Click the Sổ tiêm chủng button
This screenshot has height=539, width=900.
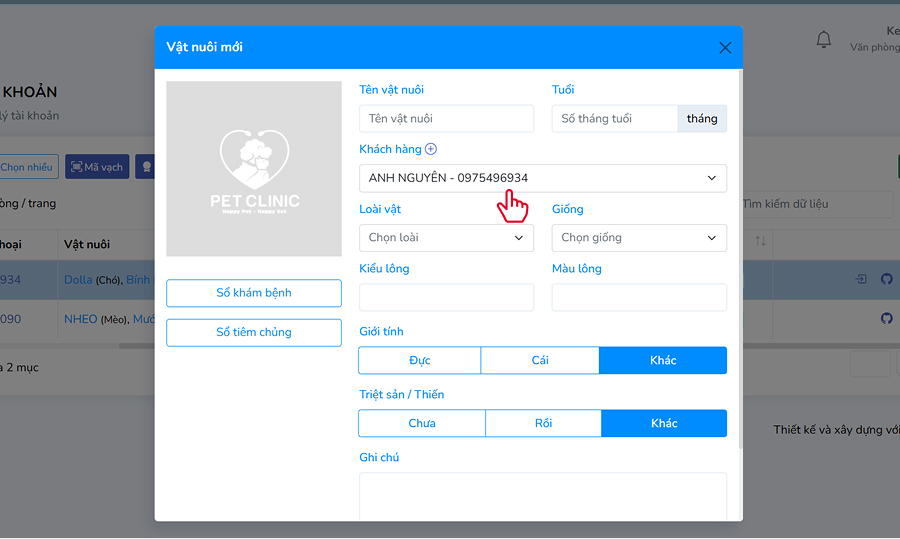pos(254,332)
